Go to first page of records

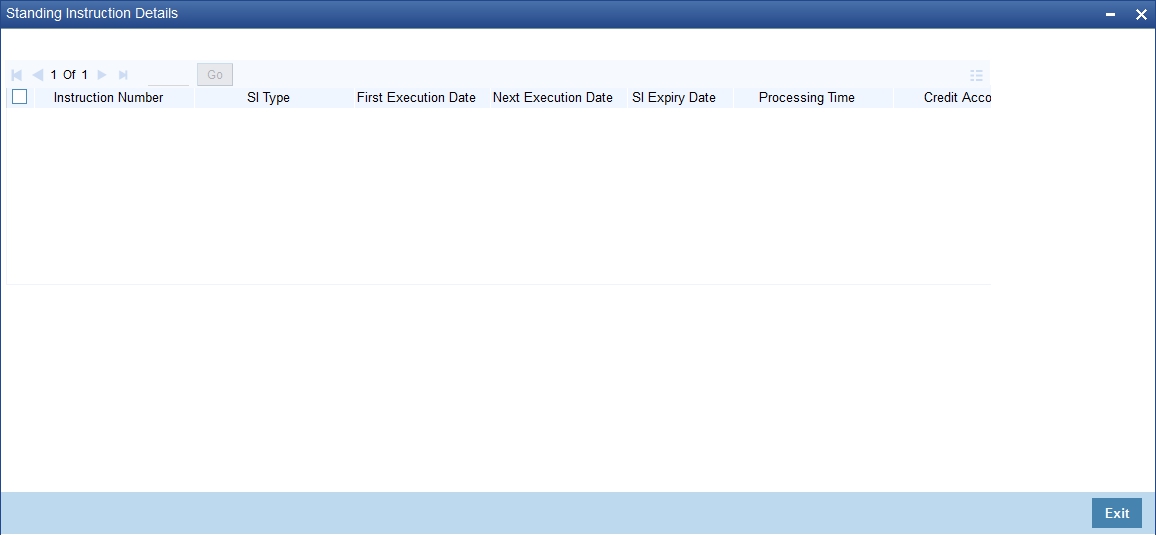pyautogui.click(x=17, y=74)
